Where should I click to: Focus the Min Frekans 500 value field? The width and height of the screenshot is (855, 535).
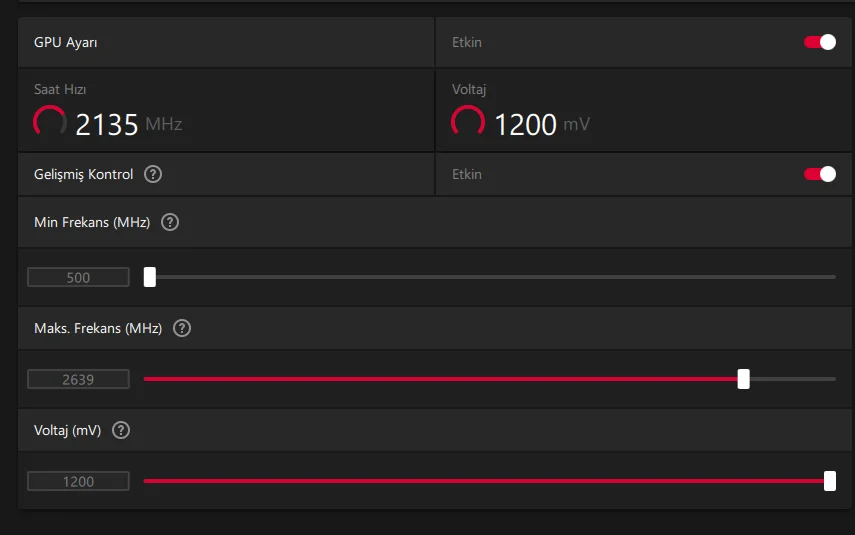[78, 277]
